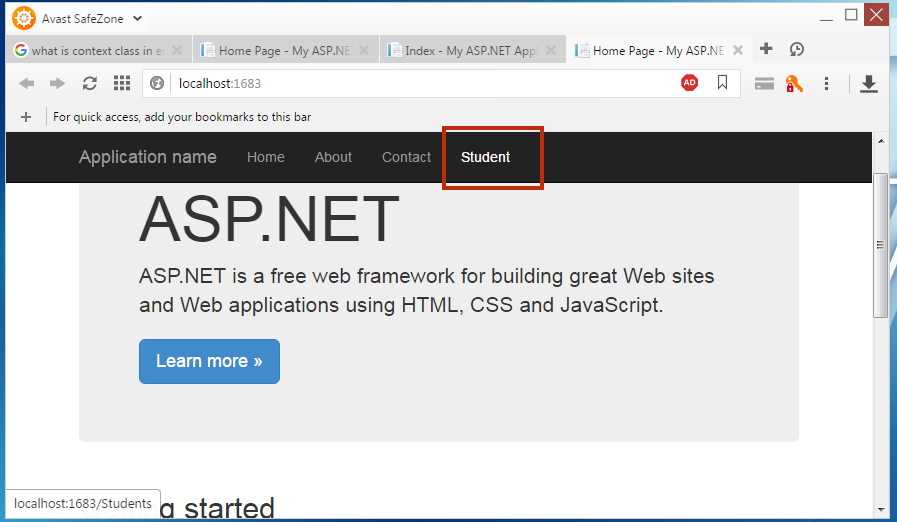
Task: Open the three-dot browser menu
Action: [x=826, y=84]
